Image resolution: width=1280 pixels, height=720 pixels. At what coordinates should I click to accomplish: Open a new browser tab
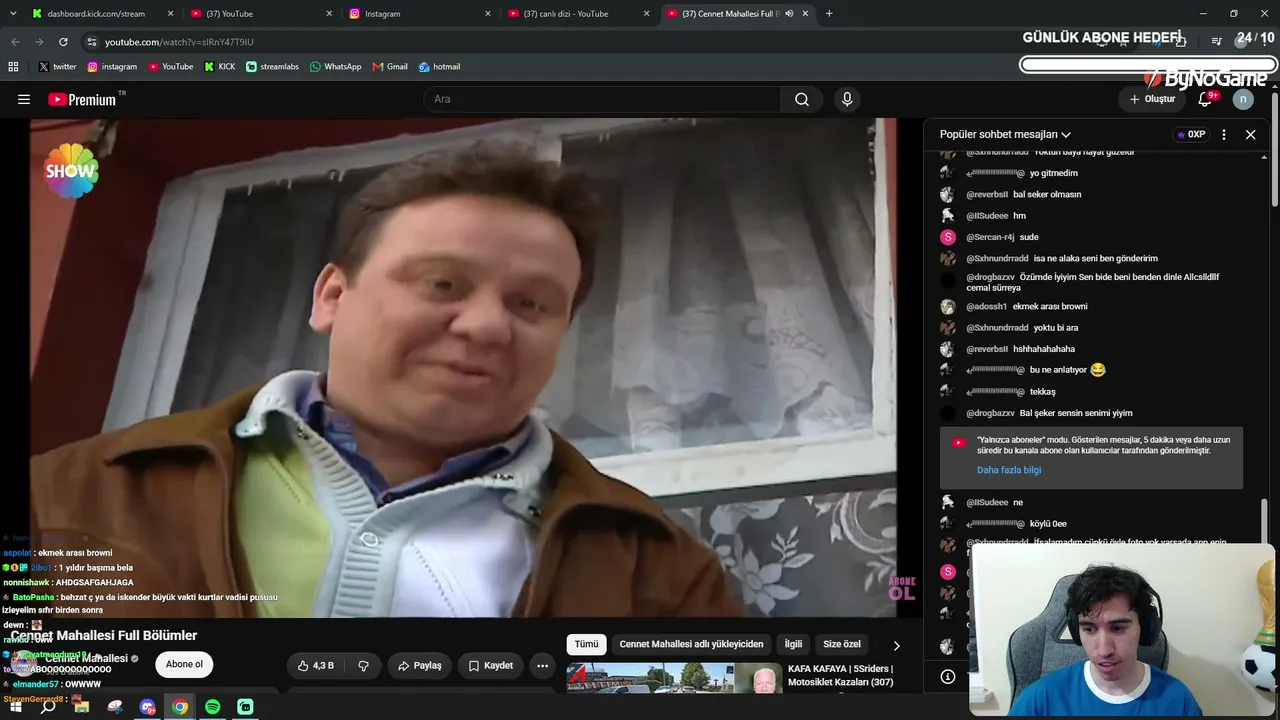(829, 14)
